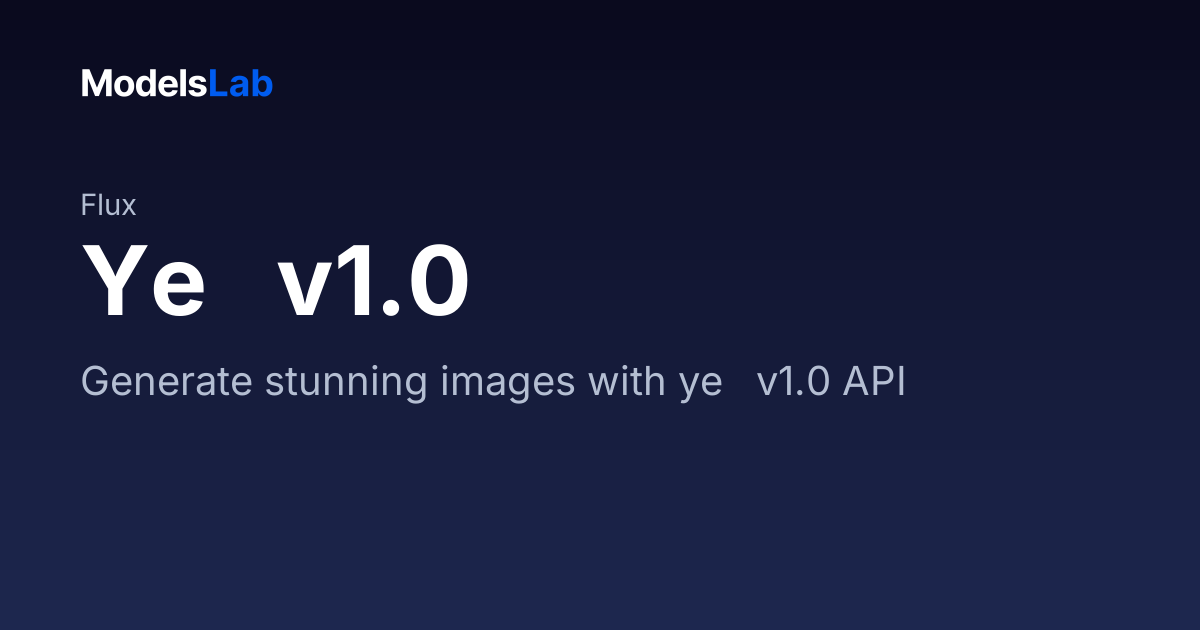Click the small "v1.0" in the subtitle
The width and height of the screenshot is (1200, 630).
793,382
